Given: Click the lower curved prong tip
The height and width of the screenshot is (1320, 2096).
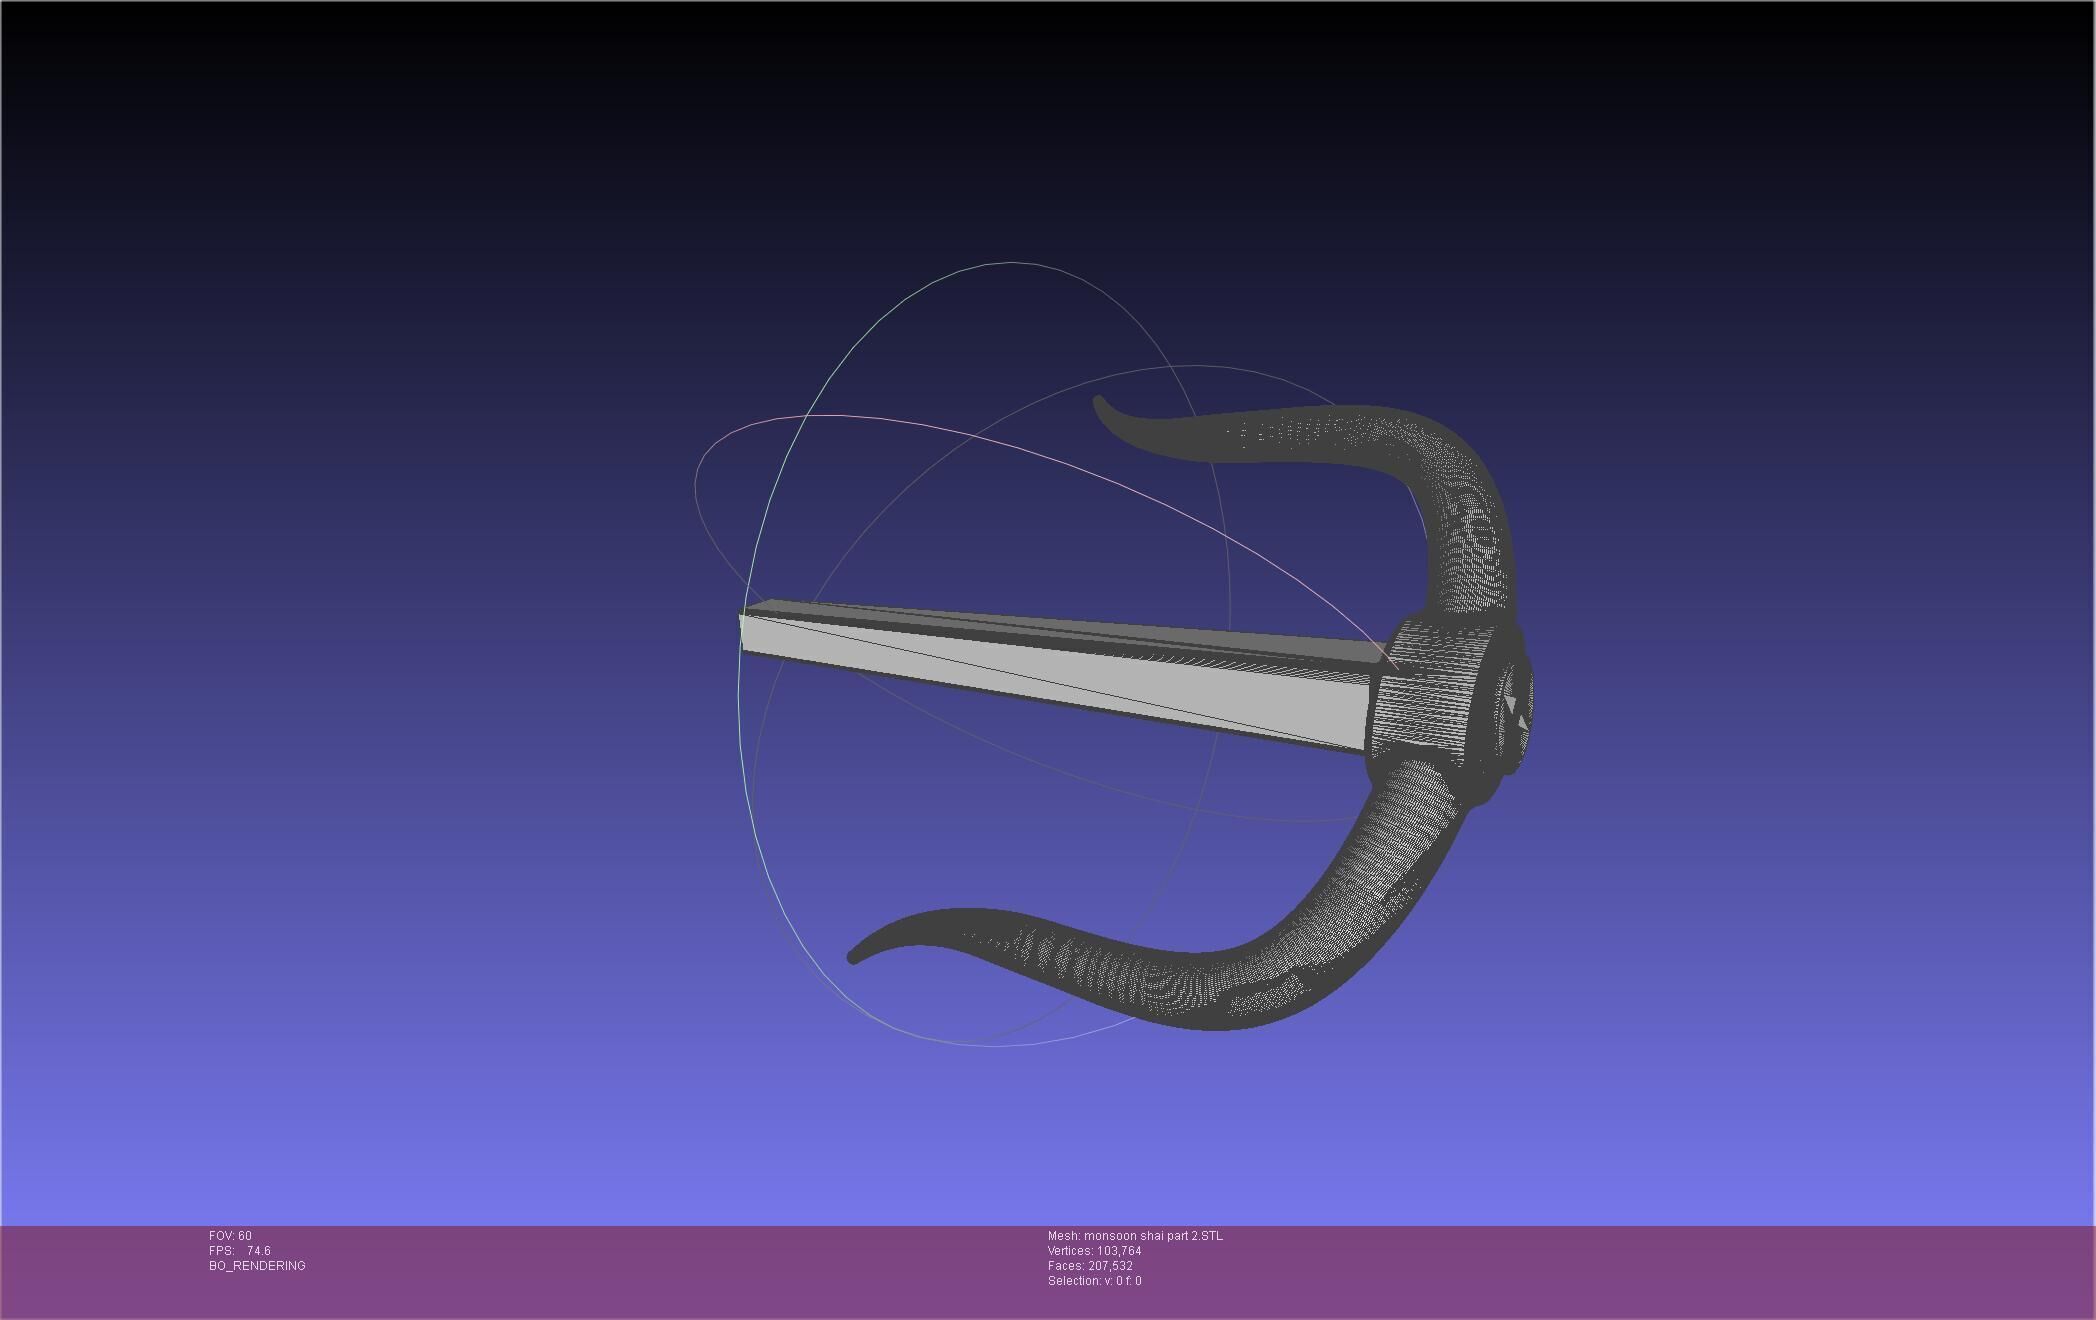Looking at the screenshot, I should 856,955.
